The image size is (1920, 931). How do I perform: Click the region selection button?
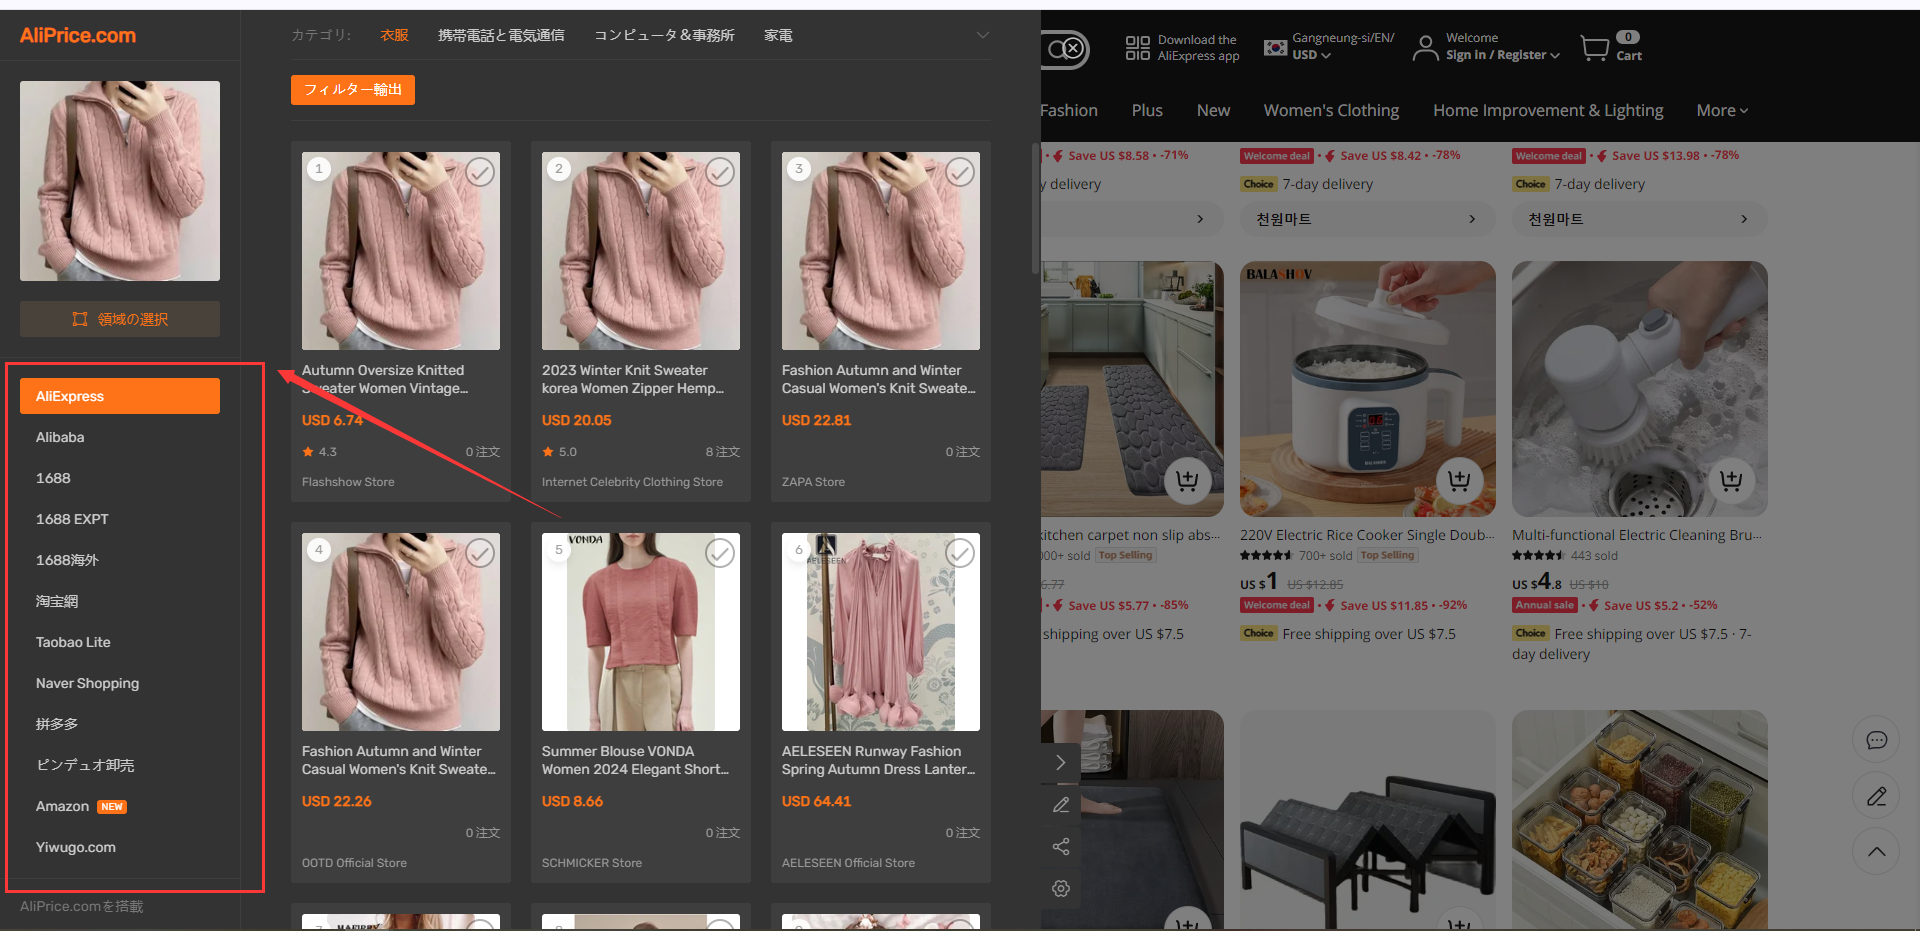pos(120,319)
